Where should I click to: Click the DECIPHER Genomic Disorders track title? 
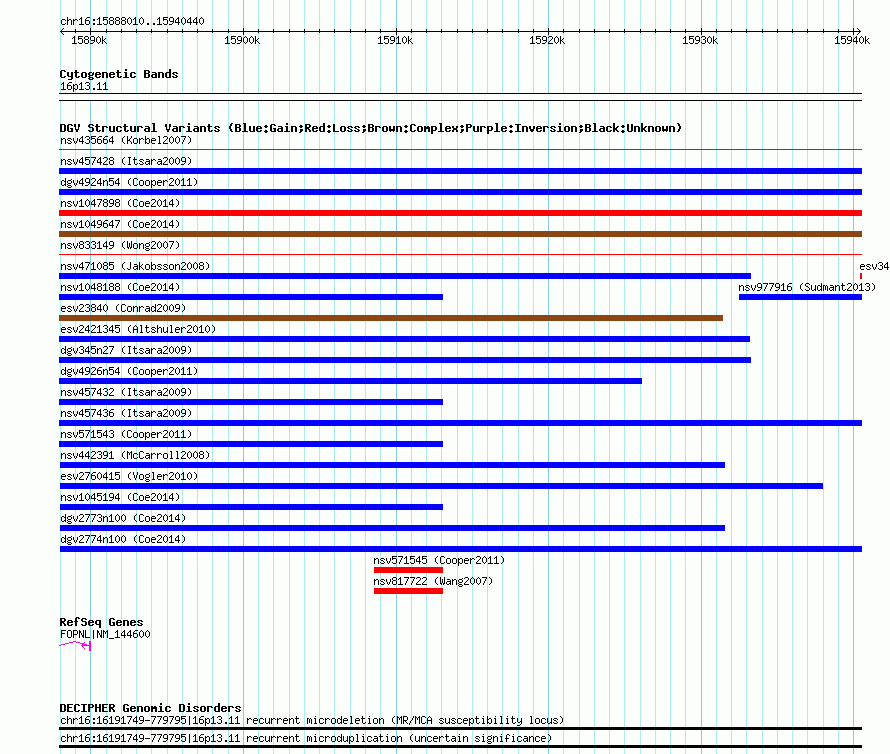point(150,708)
